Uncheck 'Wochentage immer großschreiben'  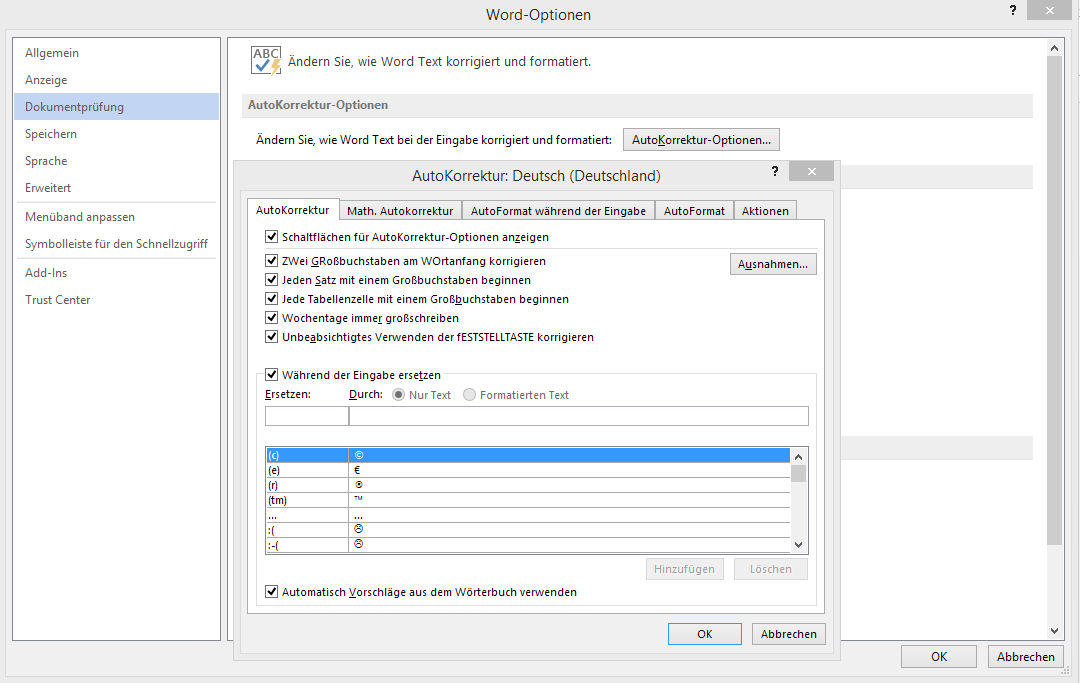(272, 318)
